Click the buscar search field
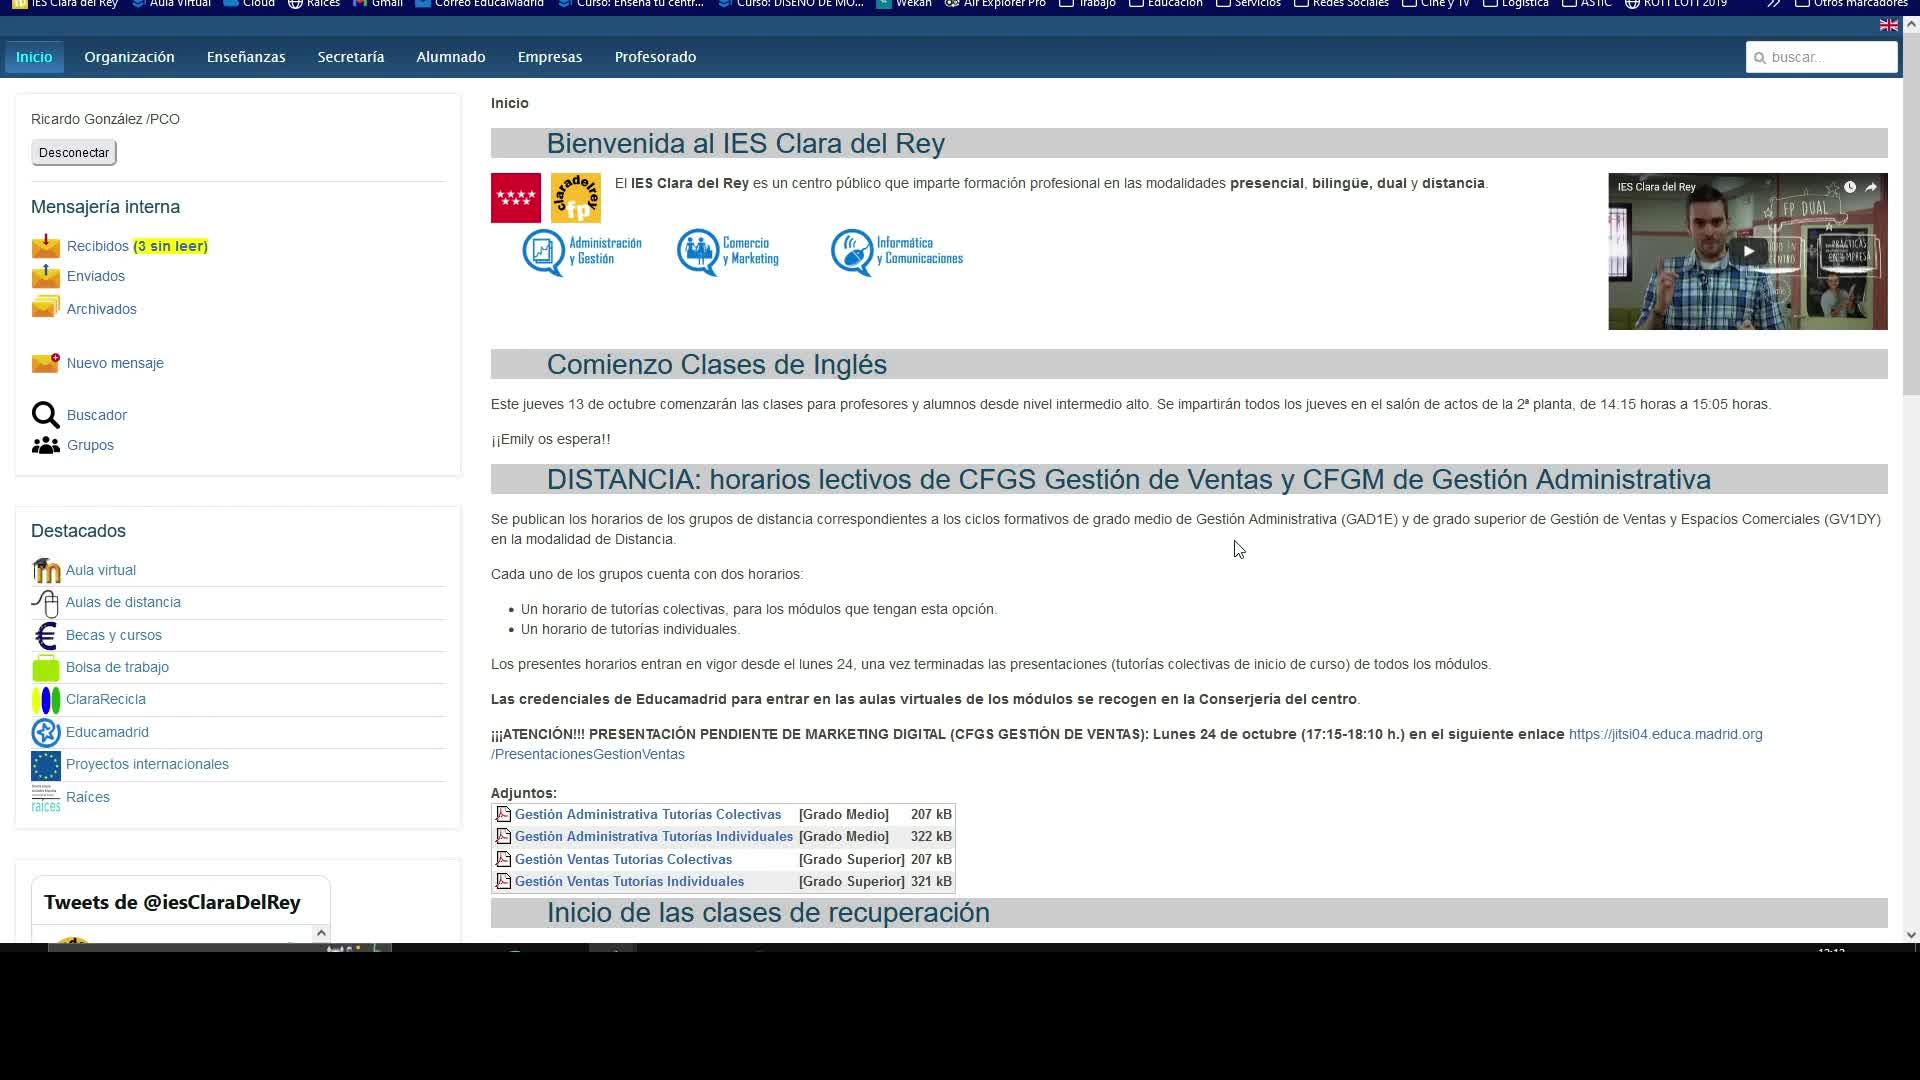 [x=1830, y=57]
